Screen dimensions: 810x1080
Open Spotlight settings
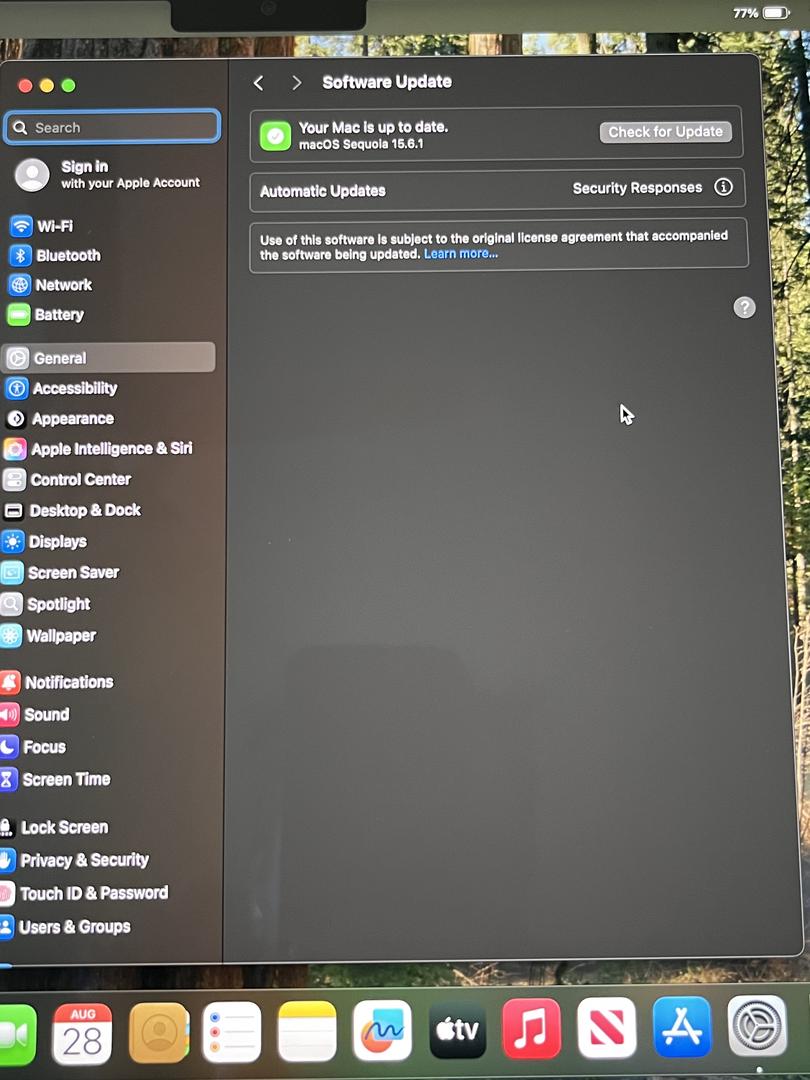point(45,604)
